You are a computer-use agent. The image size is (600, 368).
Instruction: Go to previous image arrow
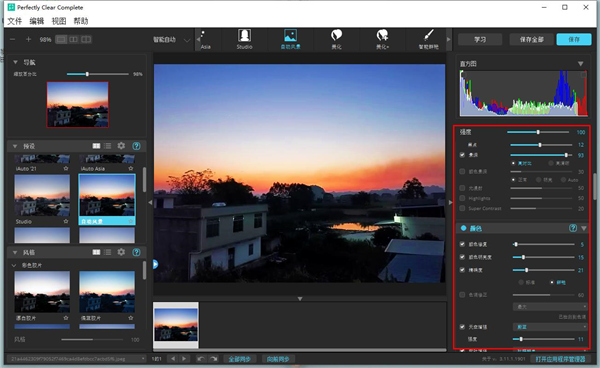173,358
